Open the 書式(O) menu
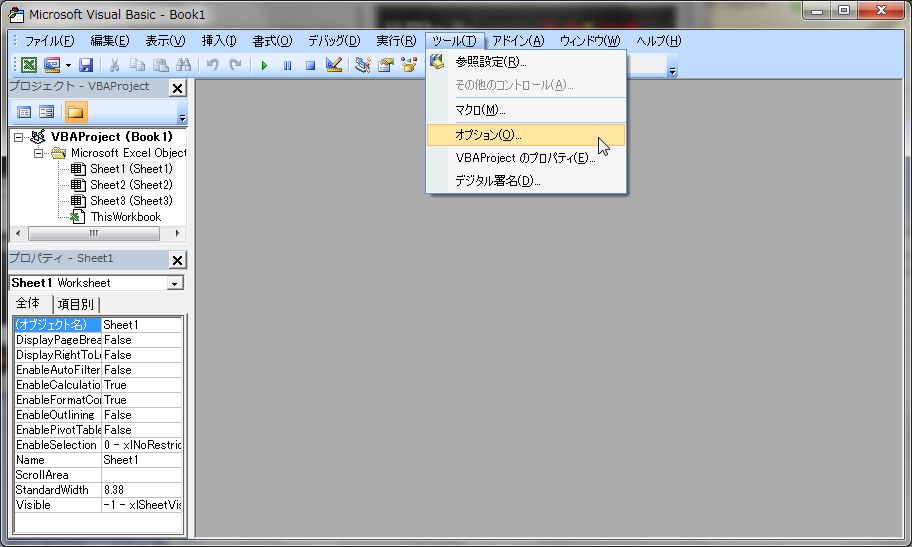Viewport: 912px width, 547px height. pos(272,41)
